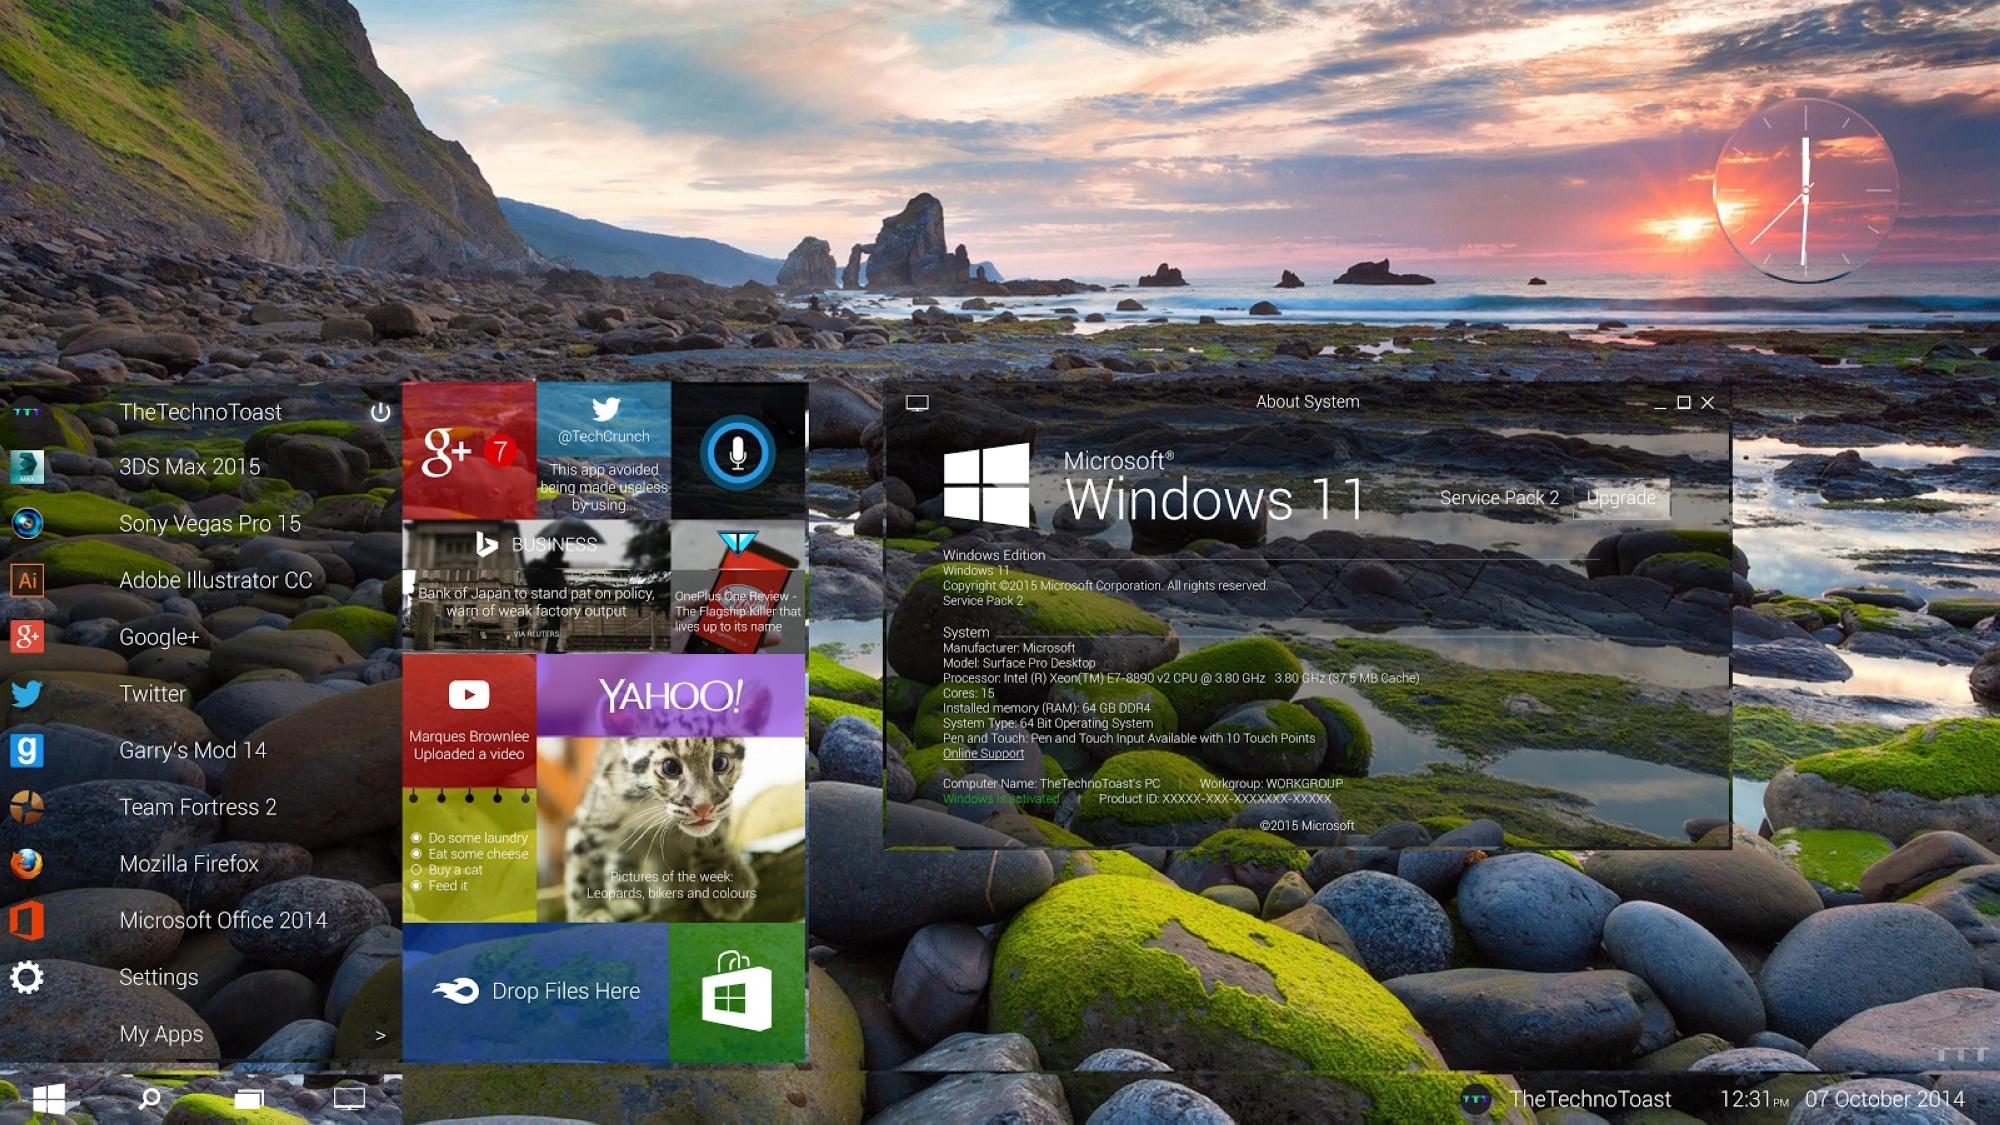Launch Sony Vegas Pro 15 icon

coord(27,523)
